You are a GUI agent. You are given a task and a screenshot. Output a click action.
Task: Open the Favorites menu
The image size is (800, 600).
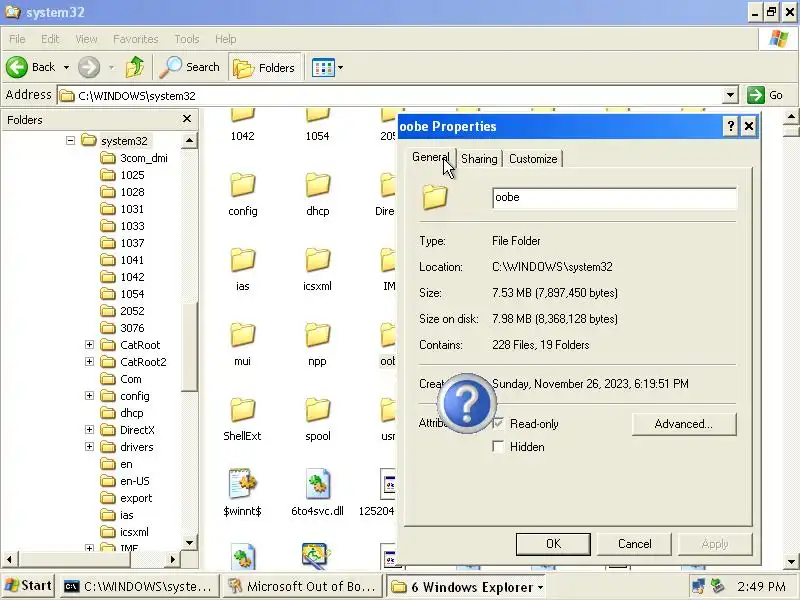click(x=136, y=39)
